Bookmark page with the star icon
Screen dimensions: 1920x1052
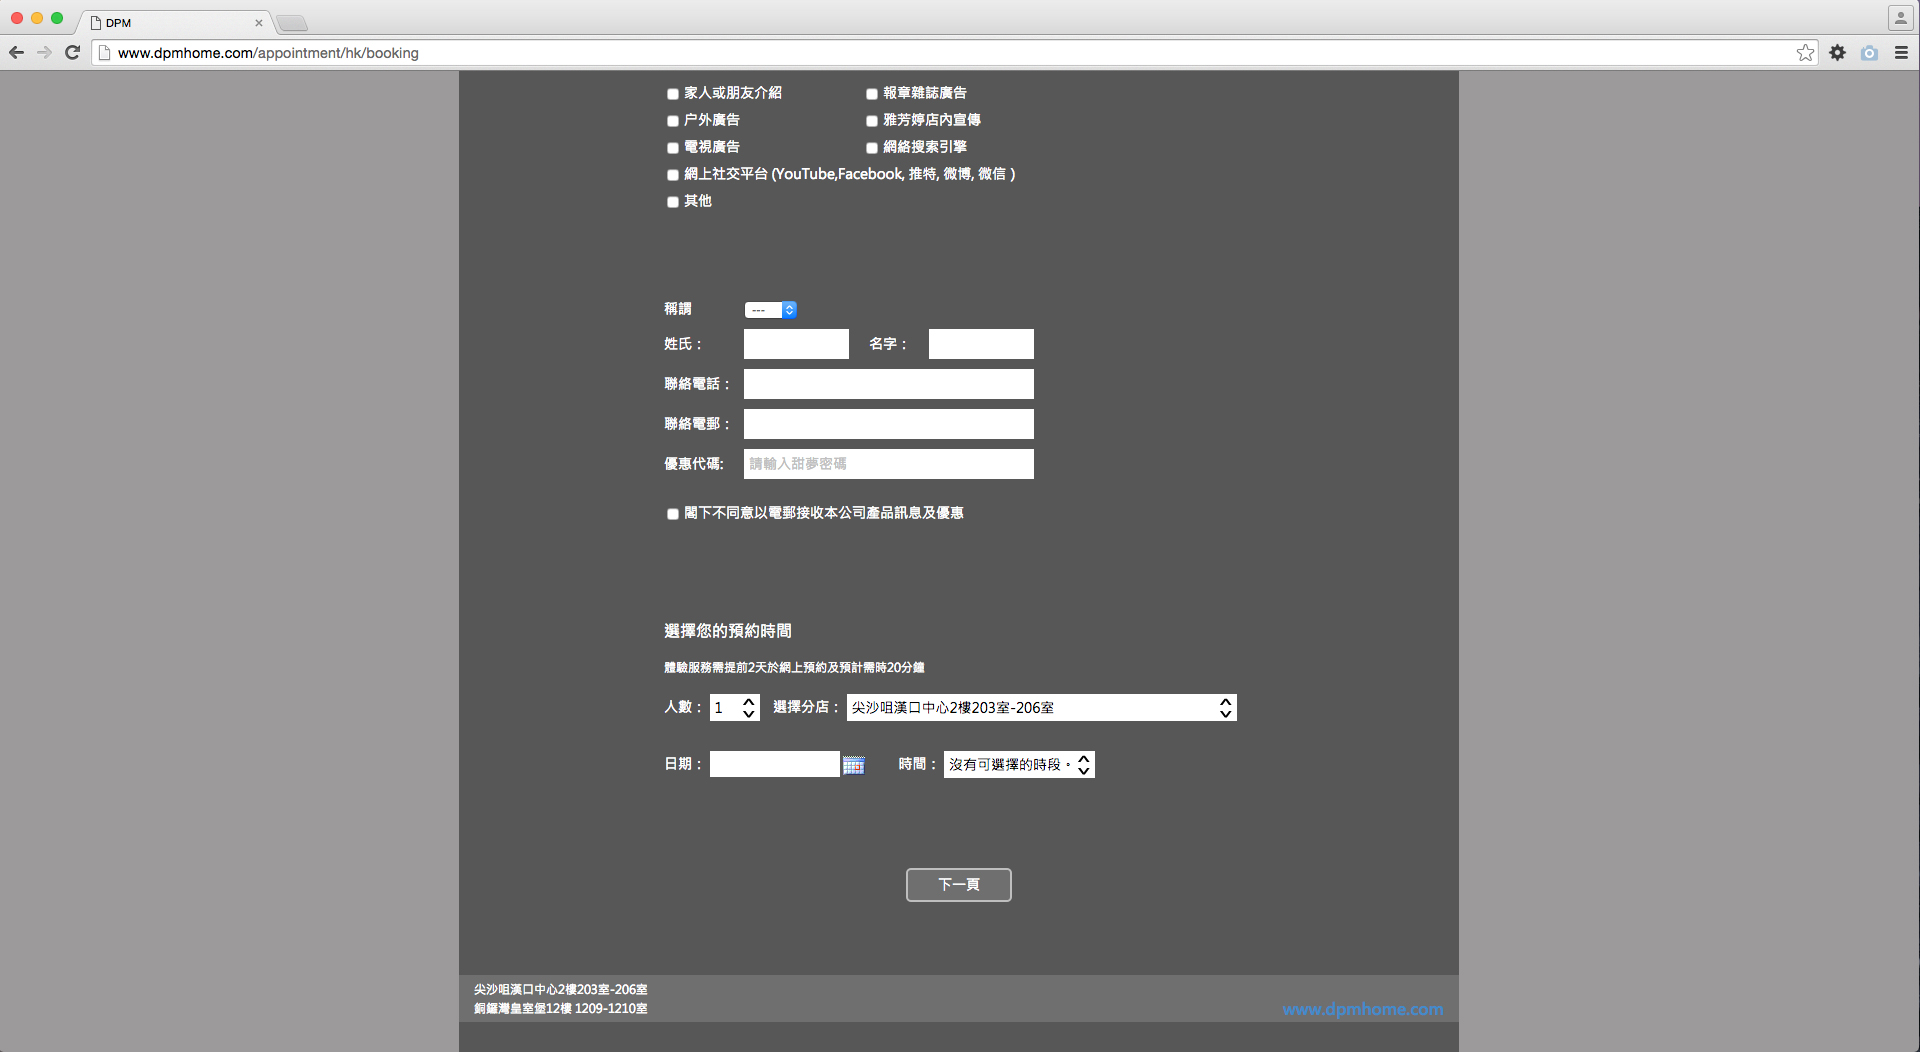1805,53
